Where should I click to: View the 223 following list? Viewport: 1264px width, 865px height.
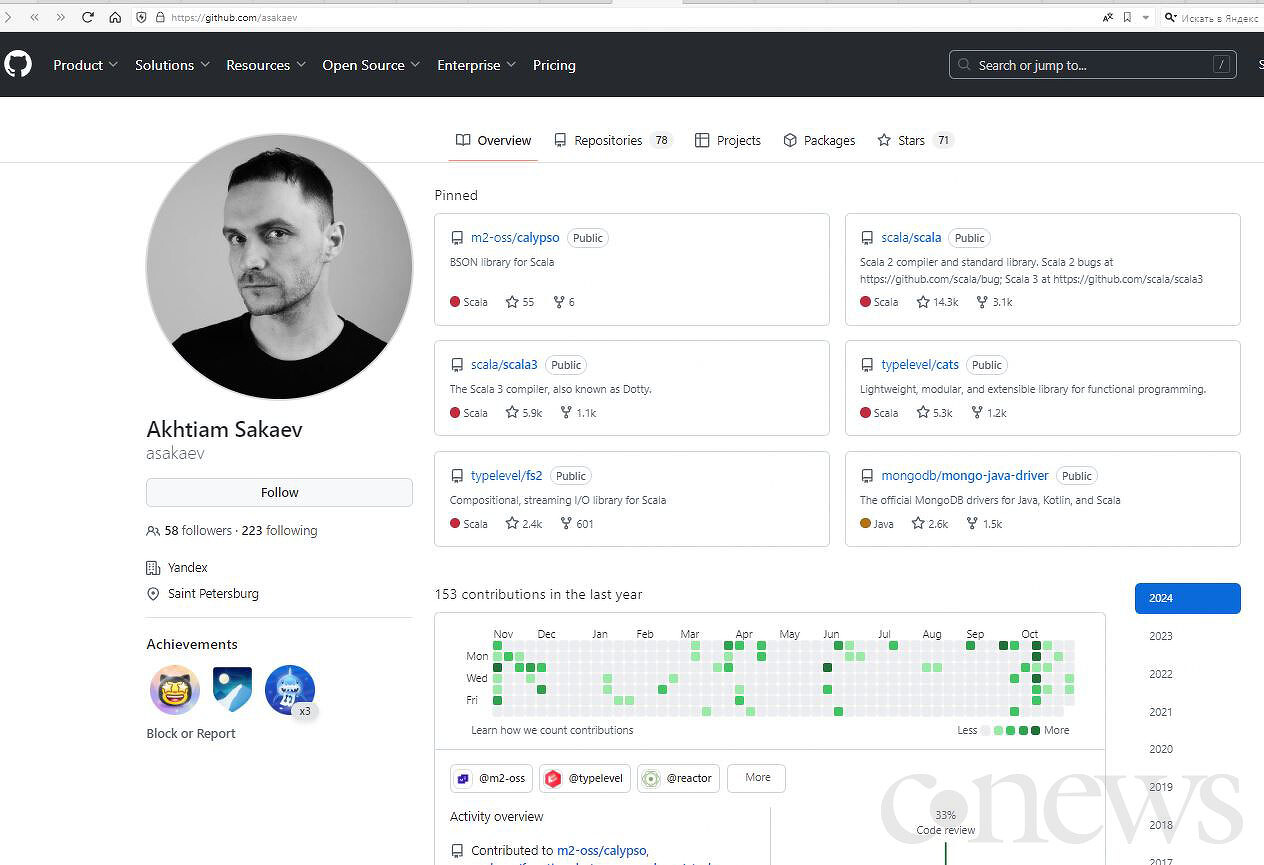point(279,531)
